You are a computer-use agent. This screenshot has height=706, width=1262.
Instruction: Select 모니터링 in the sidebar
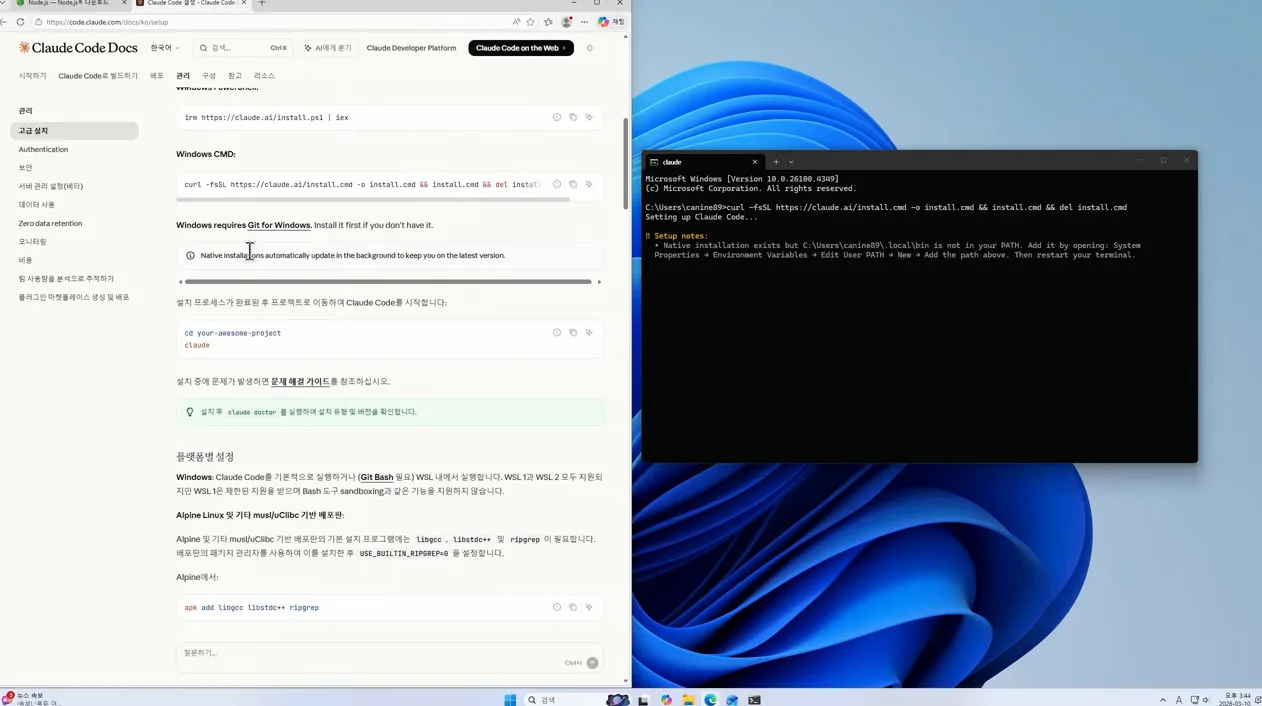32,241
